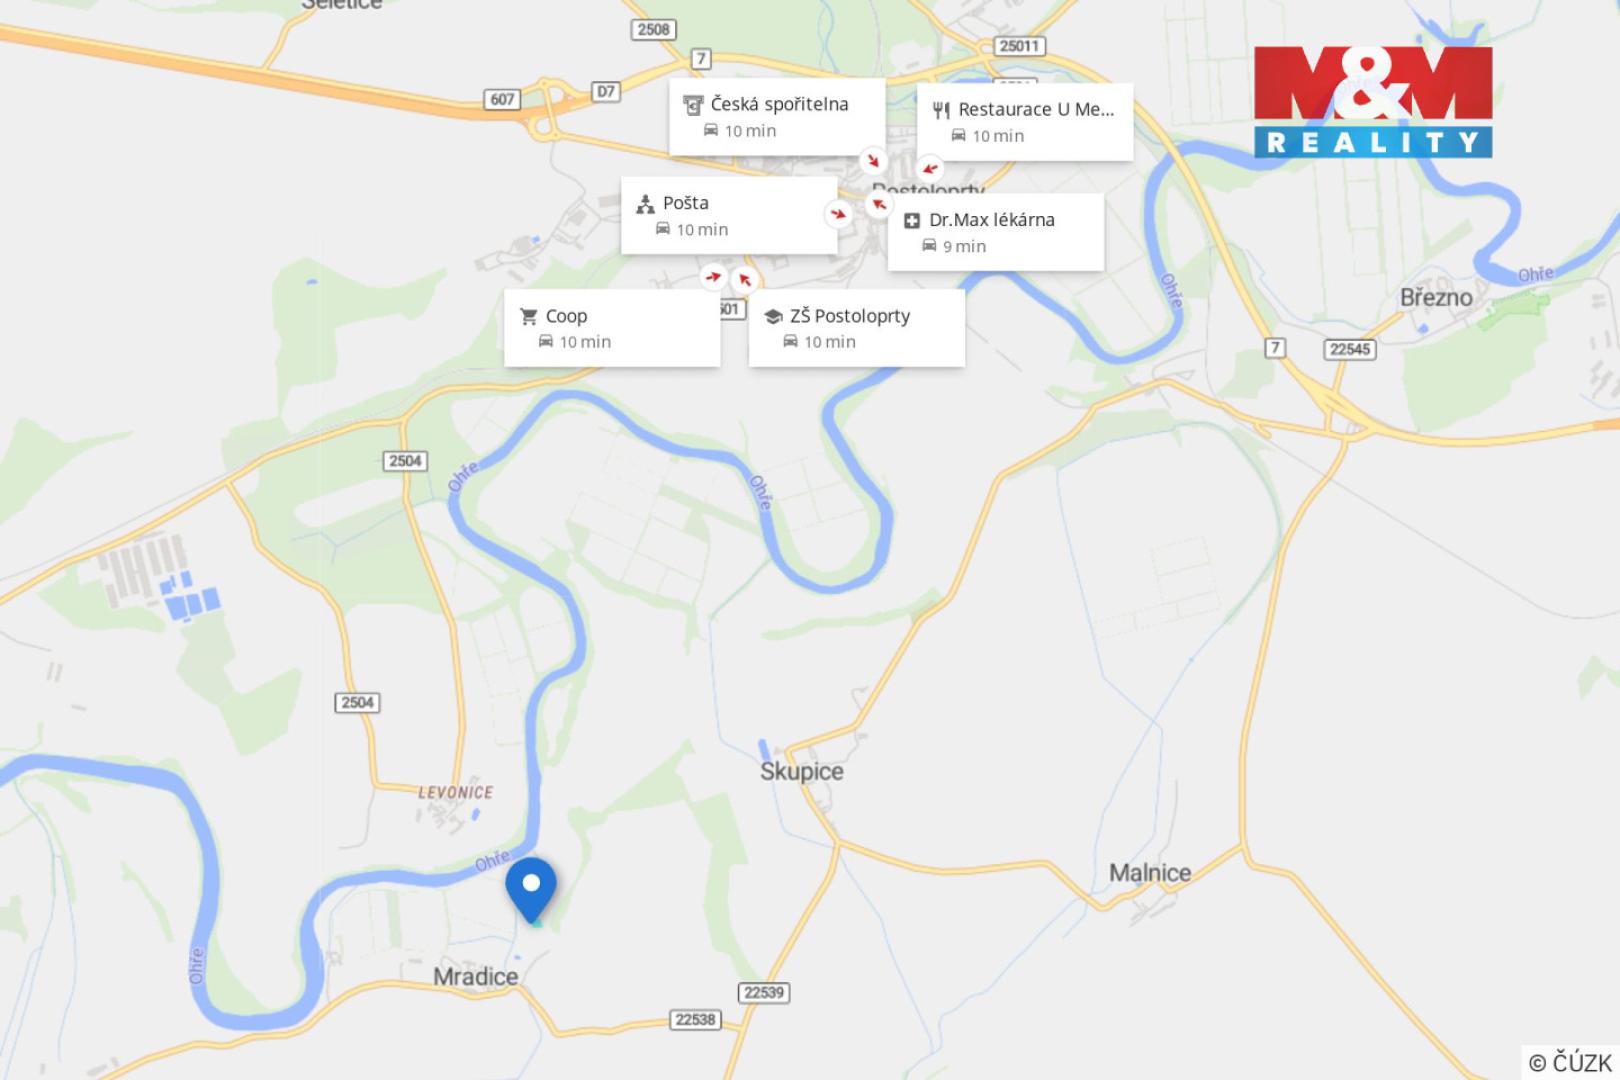Click the red arrow marker beside Pošta
The height and width of the screenshot is (1080, 1620).
tap(838, 213)
